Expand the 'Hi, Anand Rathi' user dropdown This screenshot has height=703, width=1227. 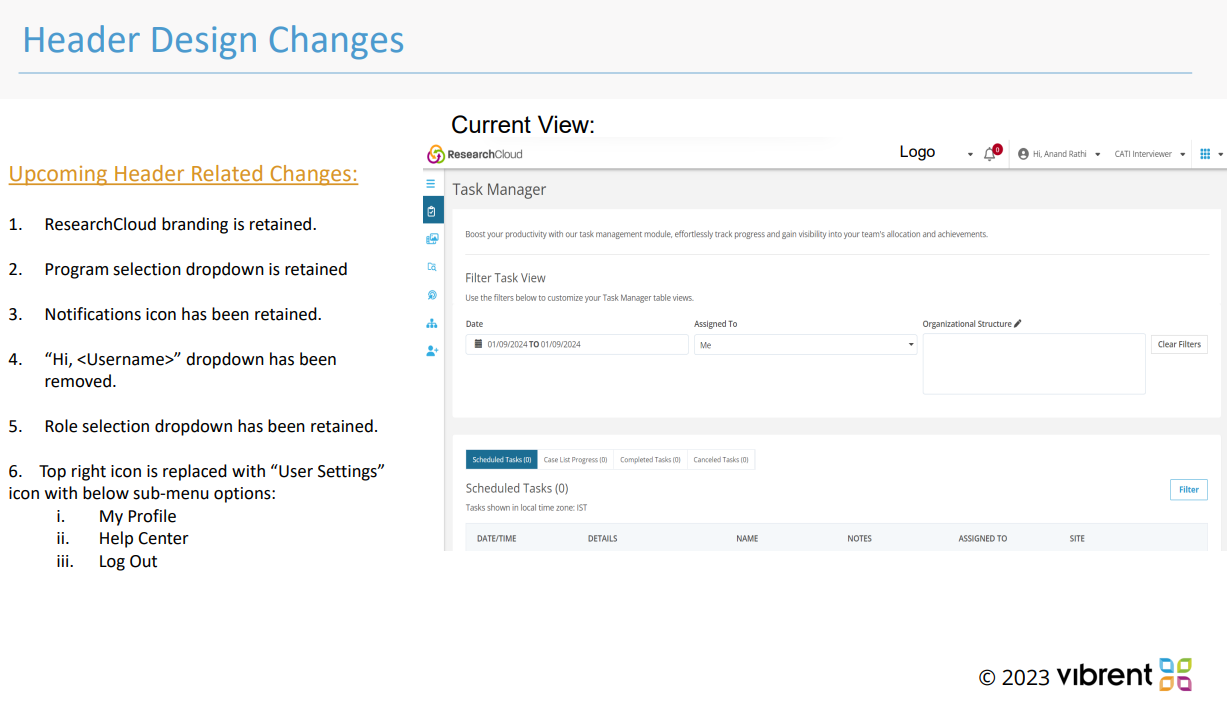tap(1059, 154)
